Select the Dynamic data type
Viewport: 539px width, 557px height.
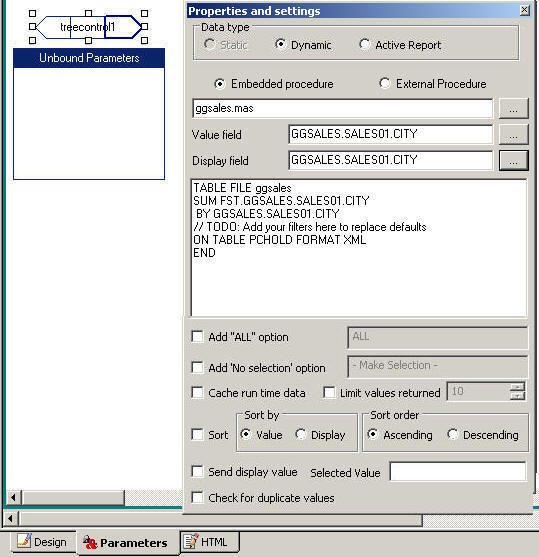(280, 44)
